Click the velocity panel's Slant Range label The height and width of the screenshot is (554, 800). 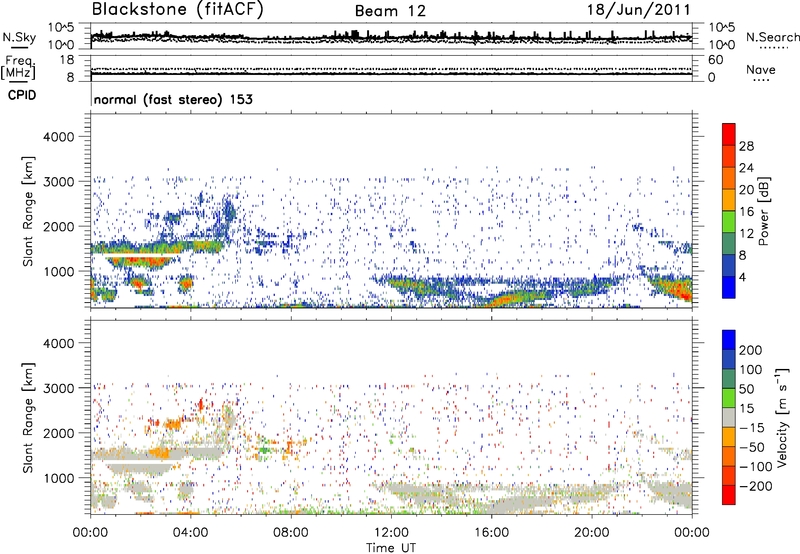tap(28, 418)
